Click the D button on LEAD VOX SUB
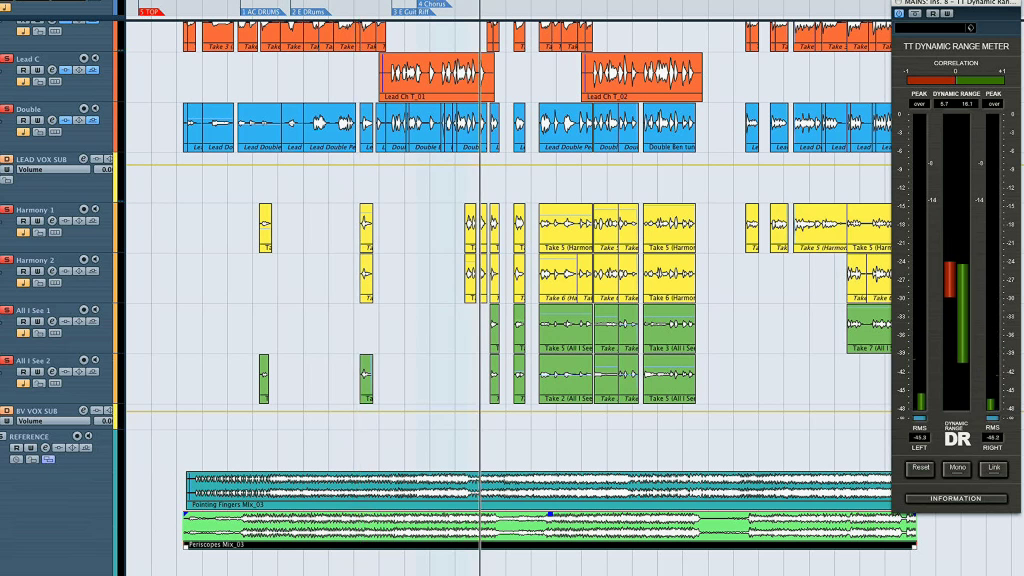This screenshot has width=1024, height=576. point(7,159)
